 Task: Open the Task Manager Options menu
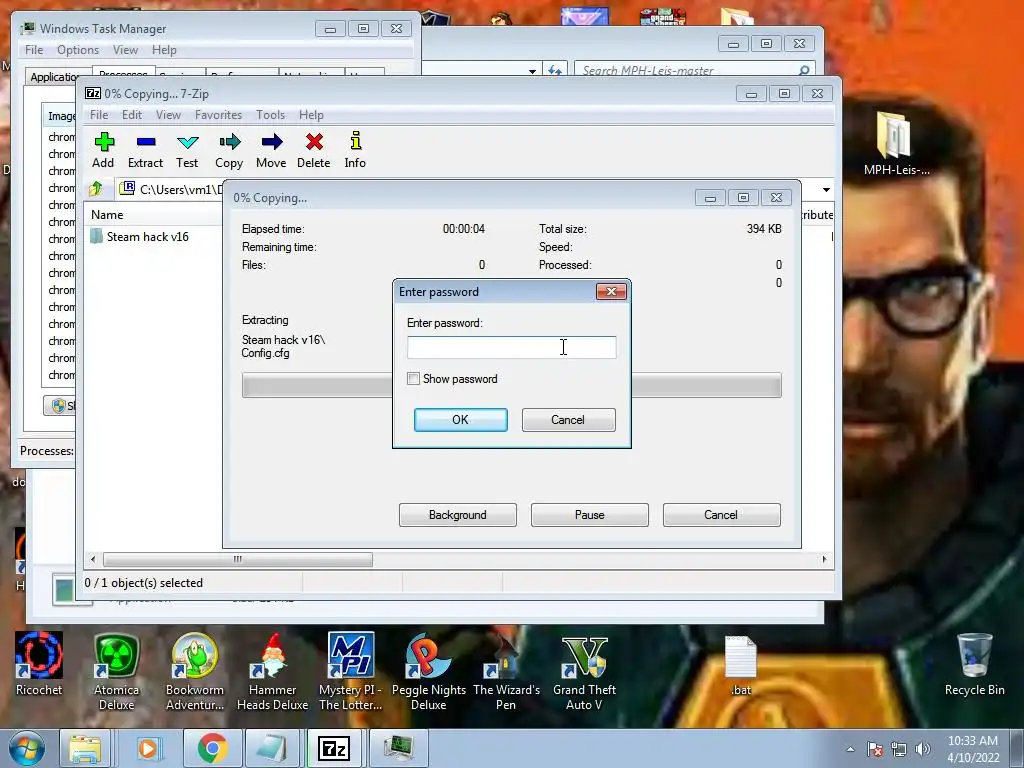pyautogui.click(x=78, y=50)
